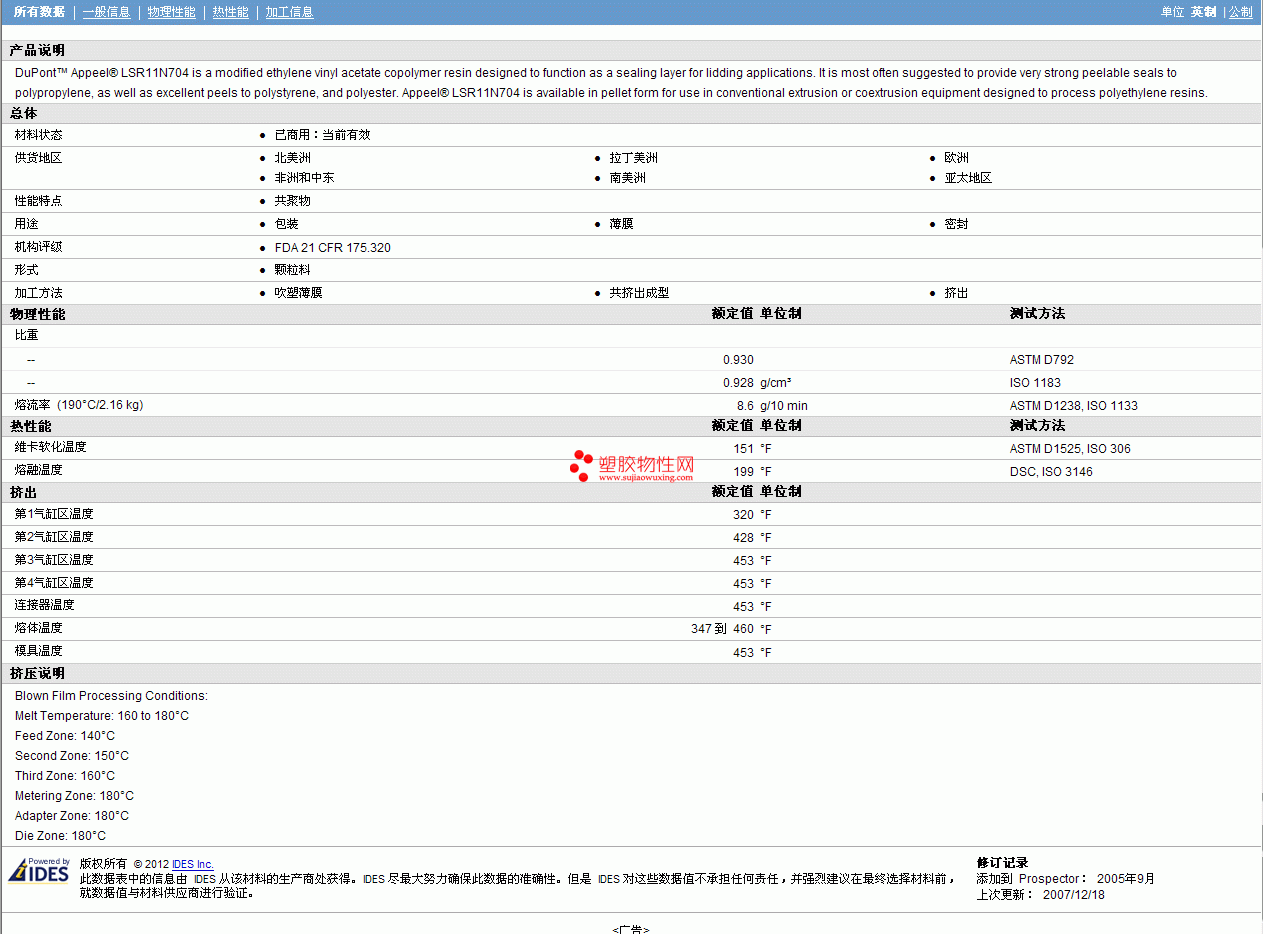The width and height of the screenshot is (1263, 934).
Task: Switch units to 英制
Action: (x=1203, y=12)
